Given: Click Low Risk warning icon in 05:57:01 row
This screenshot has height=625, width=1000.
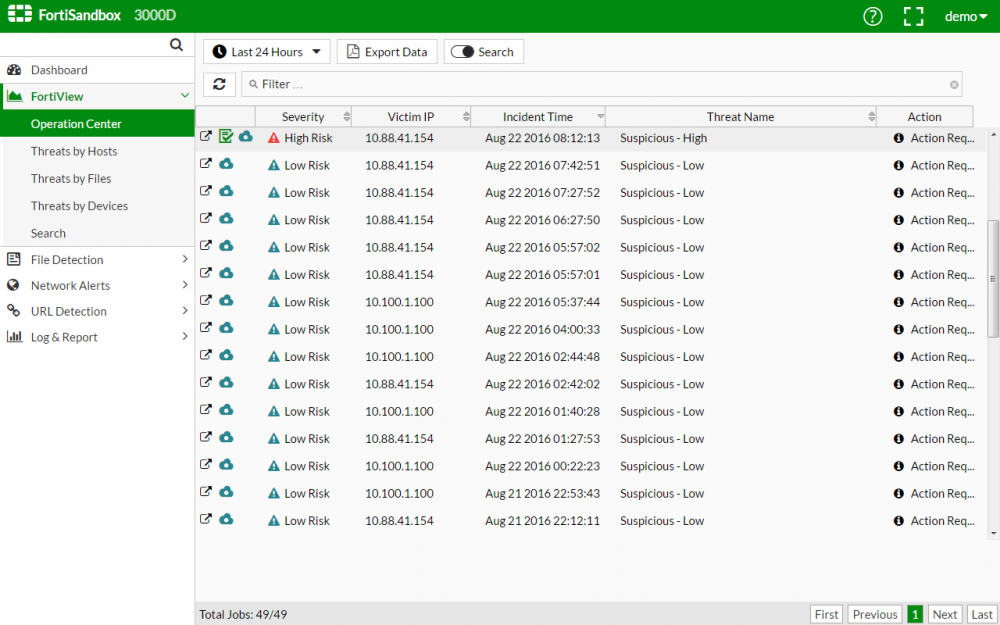Looking at the screenshot, I should coord(274,275).
